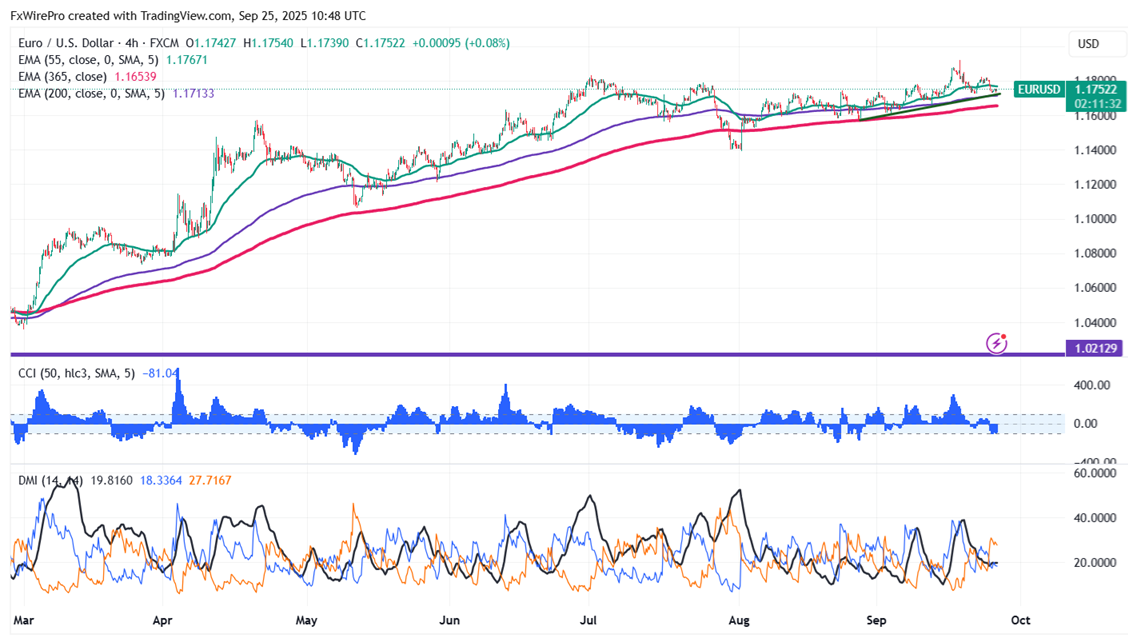
Task: Click the Jul label on time axis
Action: [588, 620]
